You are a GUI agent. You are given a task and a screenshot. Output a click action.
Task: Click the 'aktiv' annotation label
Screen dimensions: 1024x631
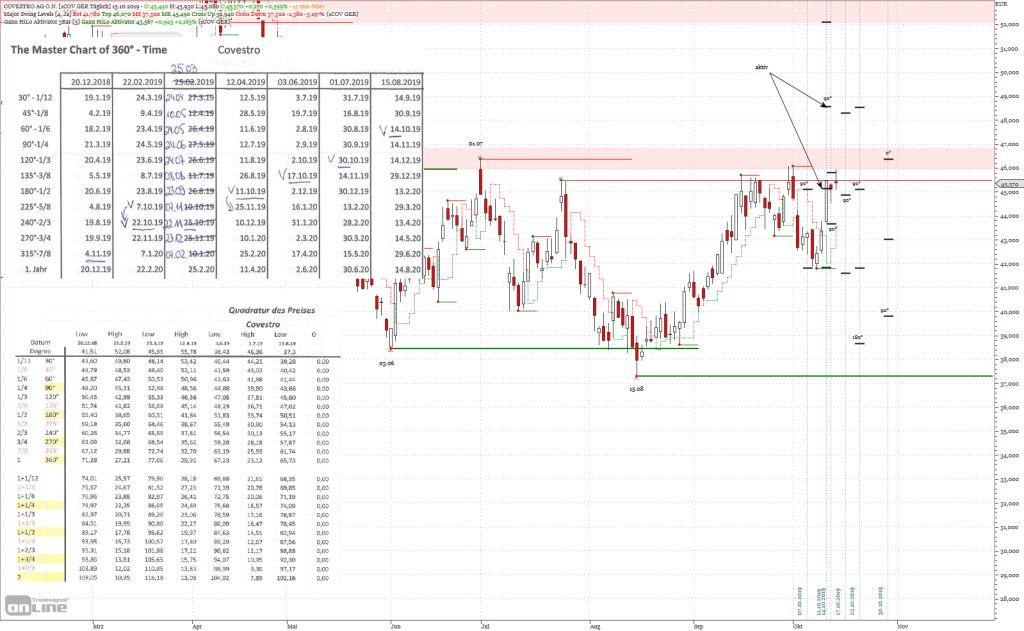coord(761,67)
